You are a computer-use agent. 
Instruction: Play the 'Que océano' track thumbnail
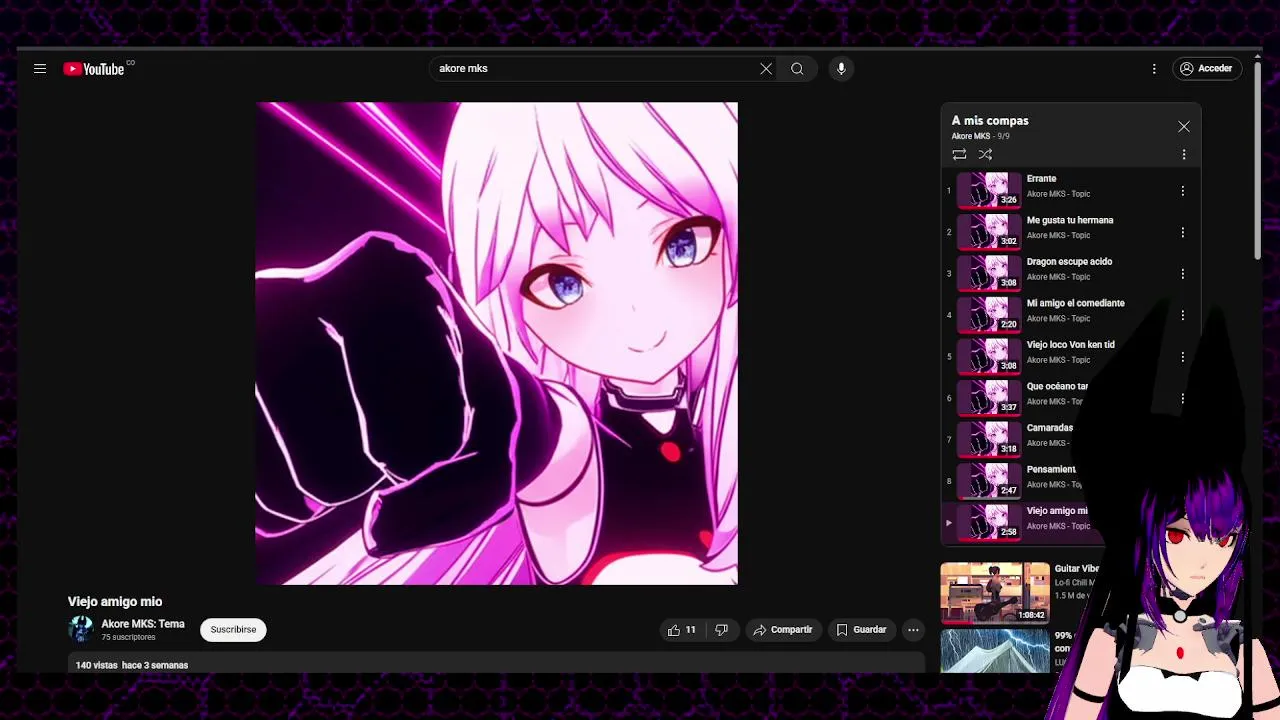(x=989, y=398)
